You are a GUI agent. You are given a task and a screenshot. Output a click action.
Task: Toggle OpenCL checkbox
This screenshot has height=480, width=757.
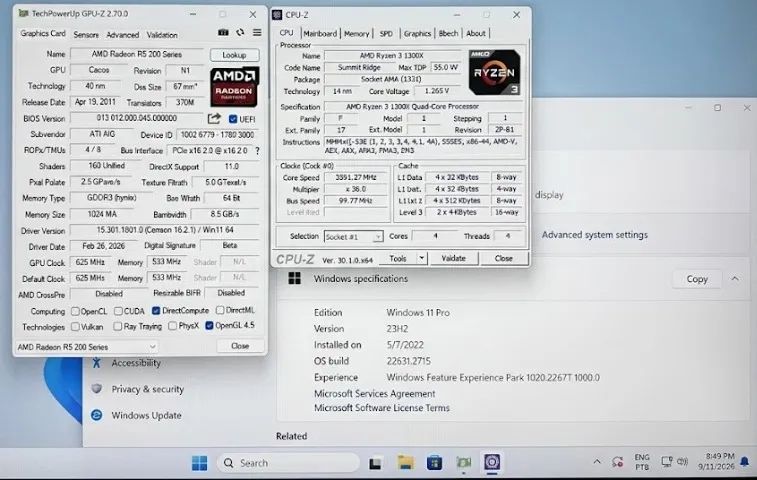coord(75,311)
